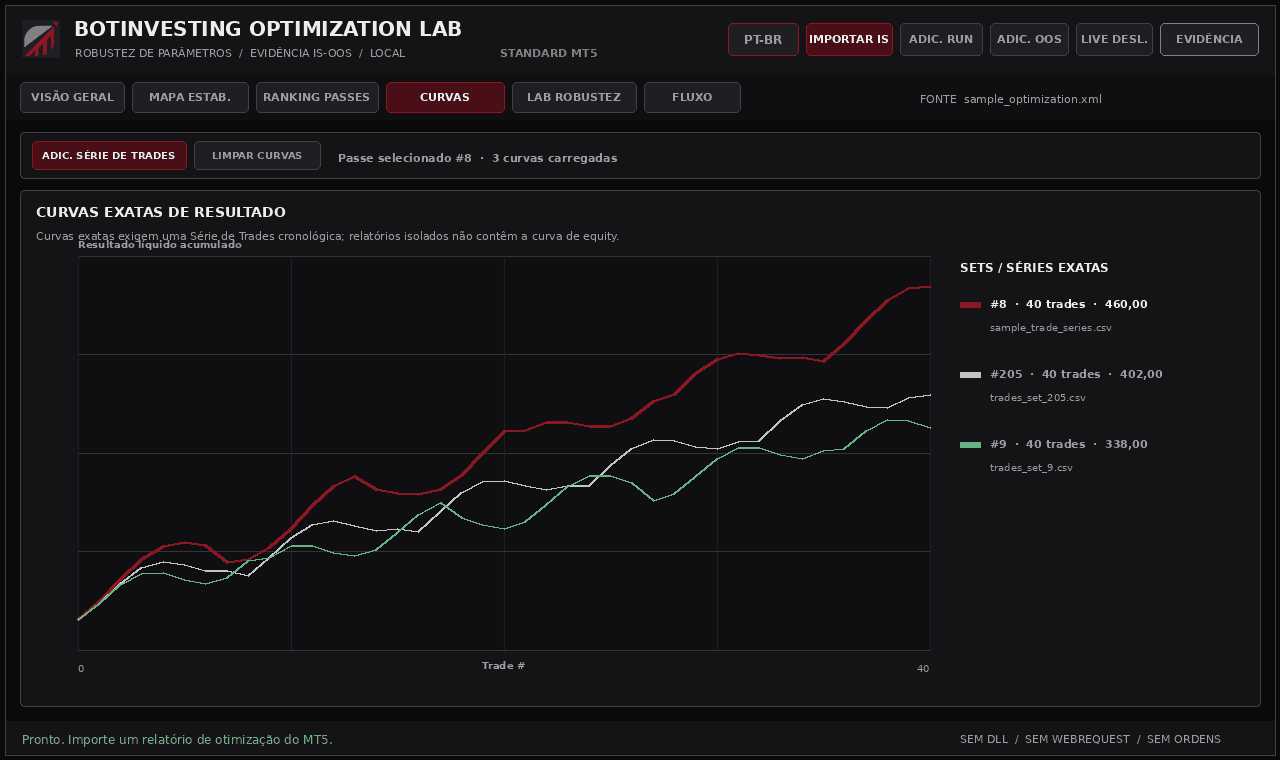The image size is (1280, 760).
Task: Click LIVE DESL. toggle button
Action: (x=1114, y=40)
